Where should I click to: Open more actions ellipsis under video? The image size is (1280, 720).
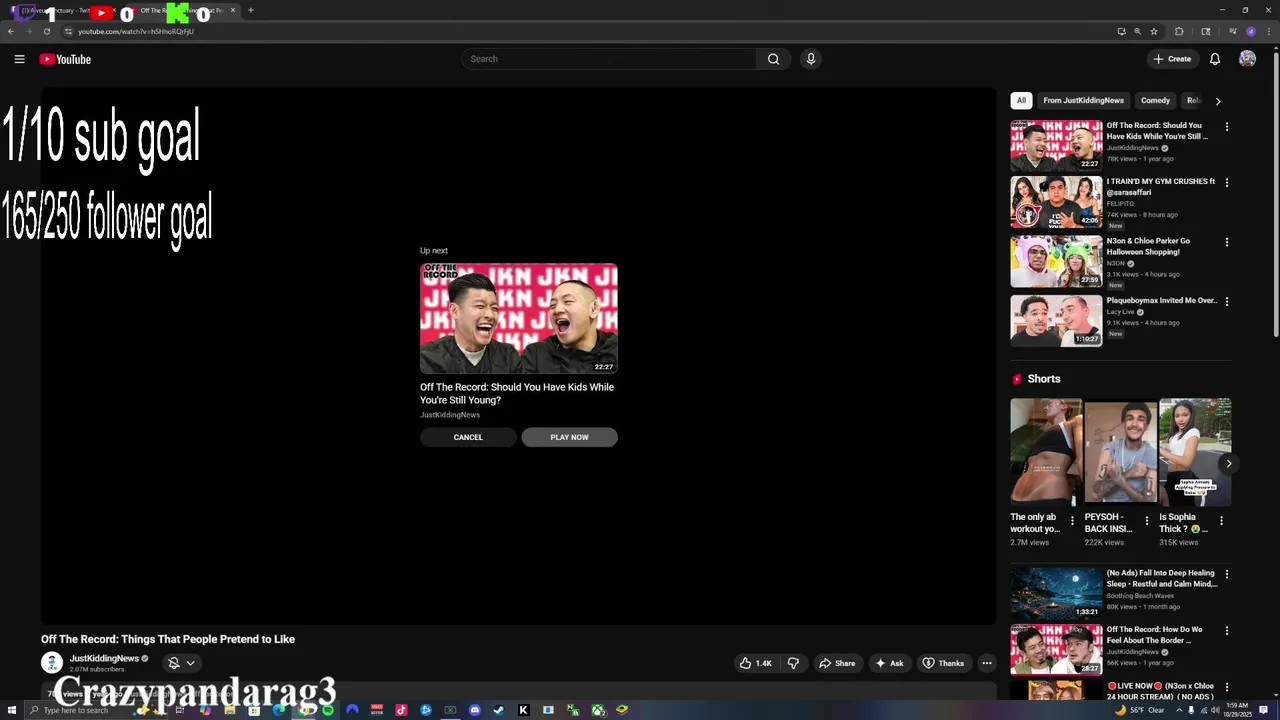coord(986,663)
